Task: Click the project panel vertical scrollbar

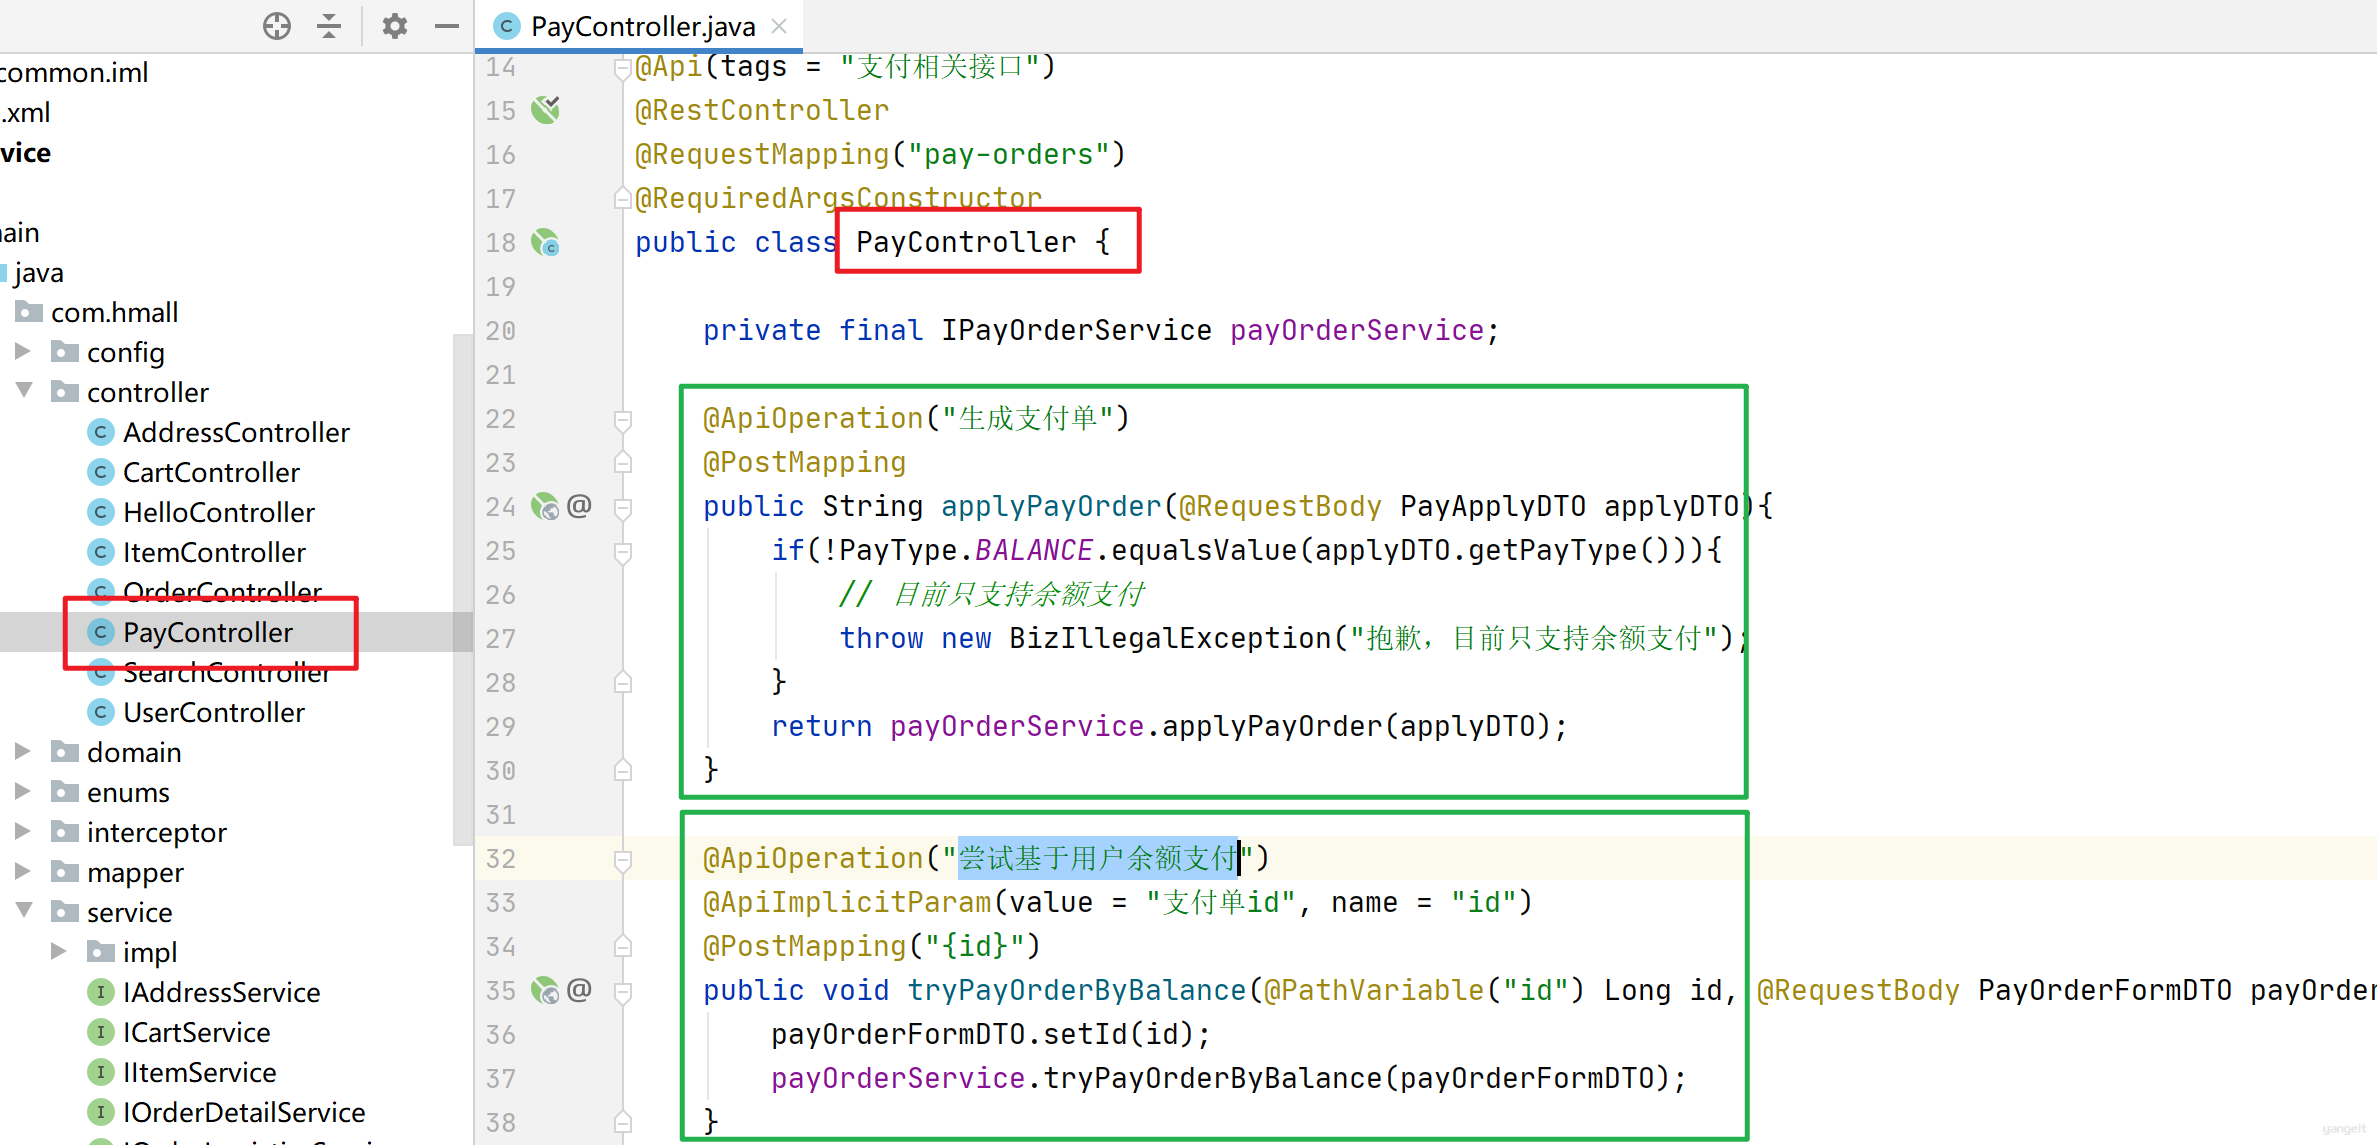Action: click(462, 590)
